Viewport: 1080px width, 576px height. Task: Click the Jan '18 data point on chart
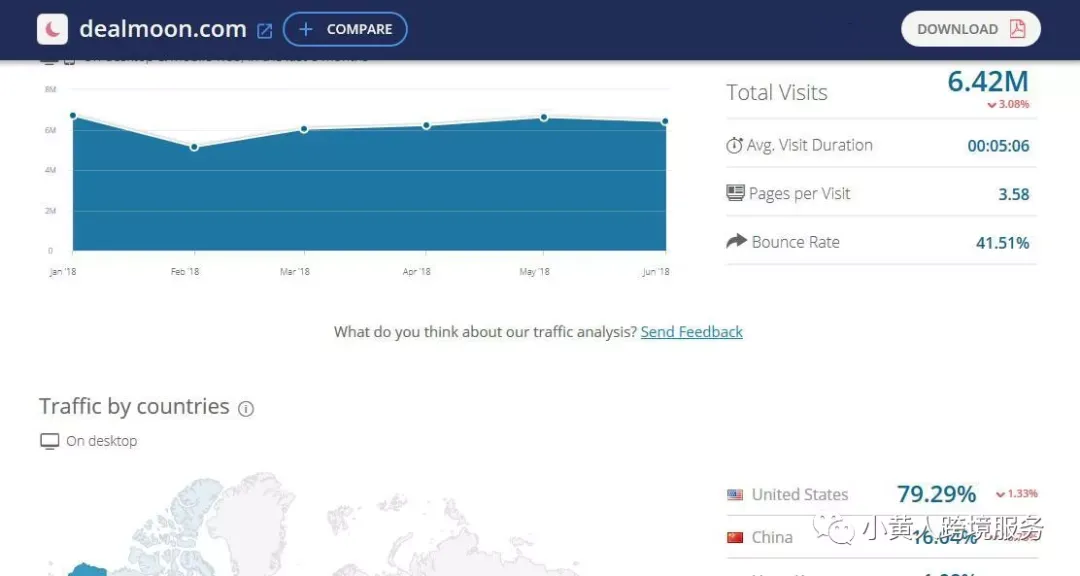click(73, 116)
